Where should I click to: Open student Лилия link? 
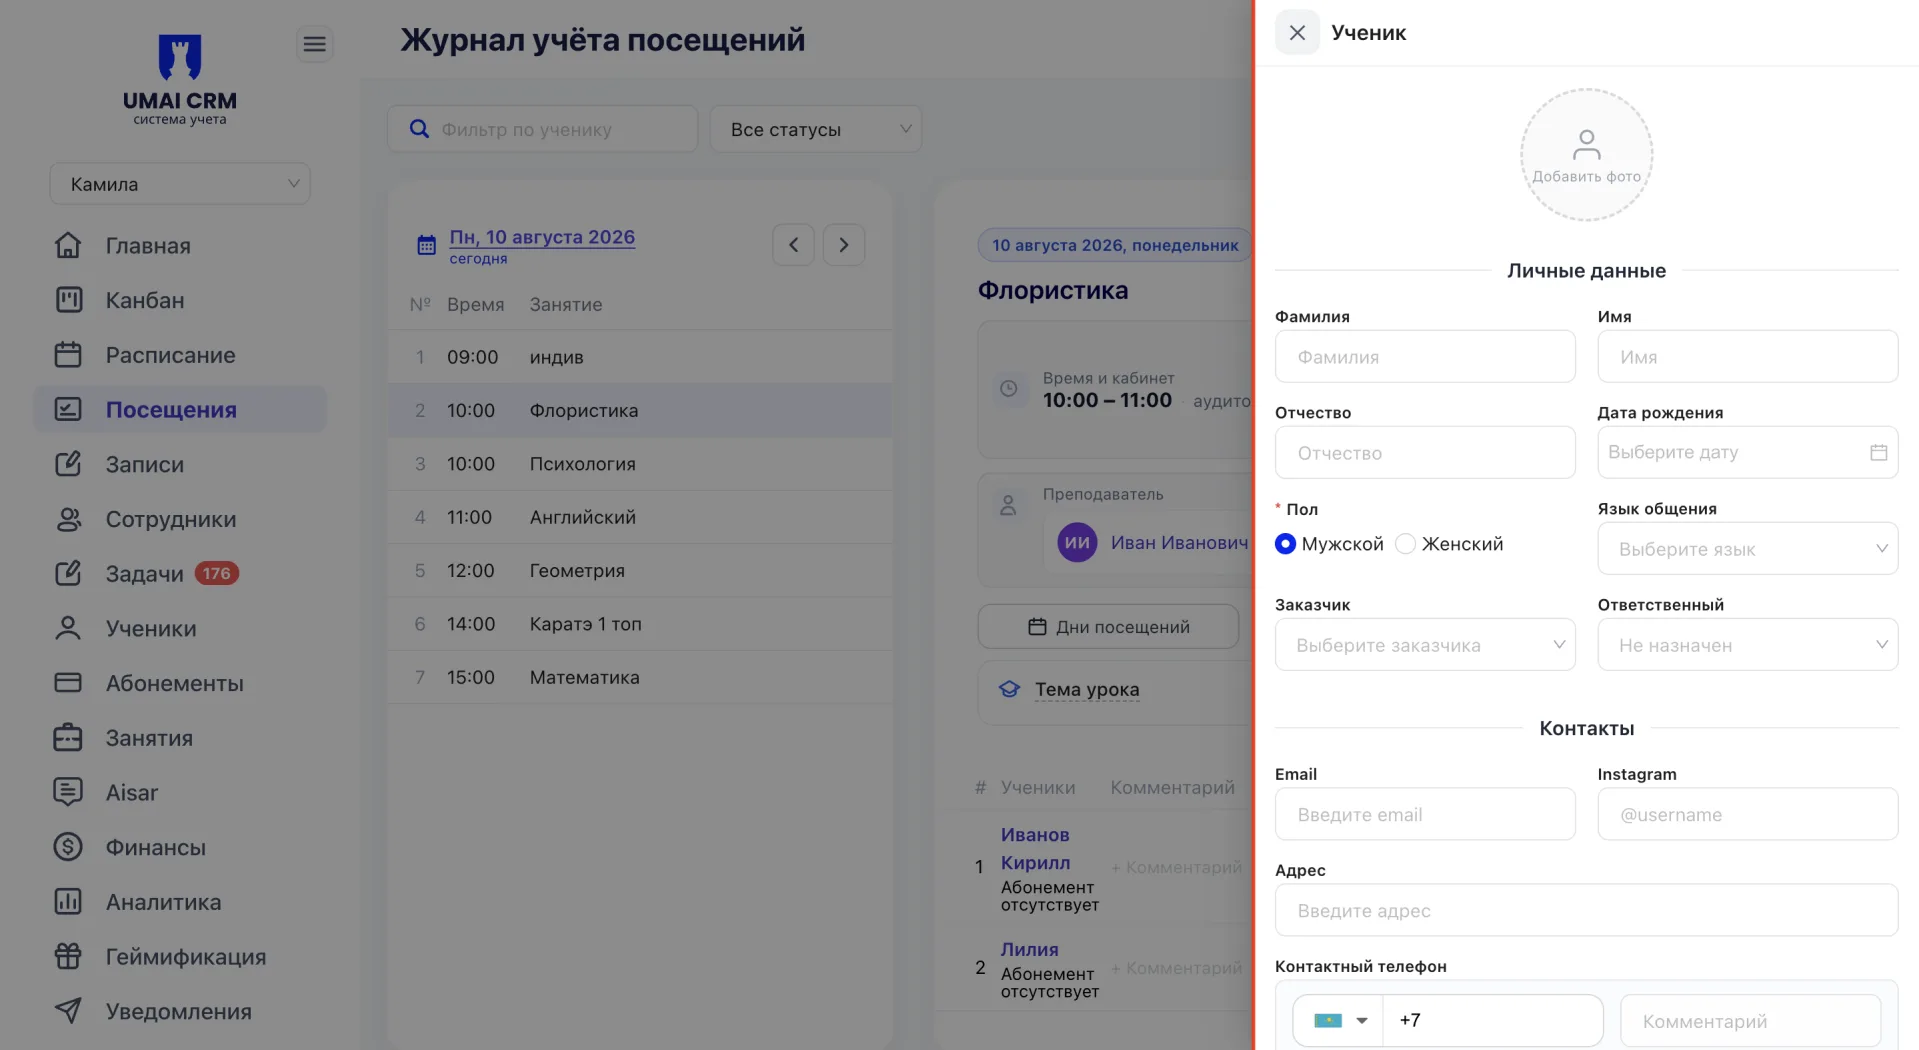click(1029, 949)
